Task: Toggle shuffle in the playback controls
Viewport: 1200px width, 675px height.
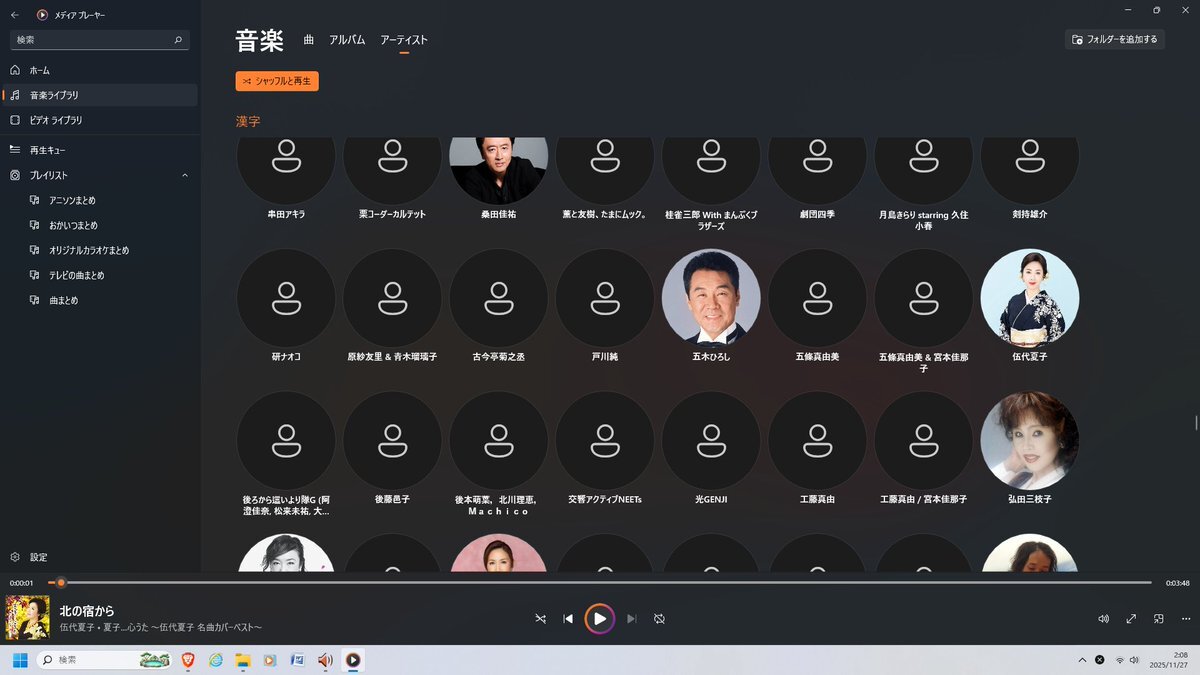Action: (x=540, y=619)
